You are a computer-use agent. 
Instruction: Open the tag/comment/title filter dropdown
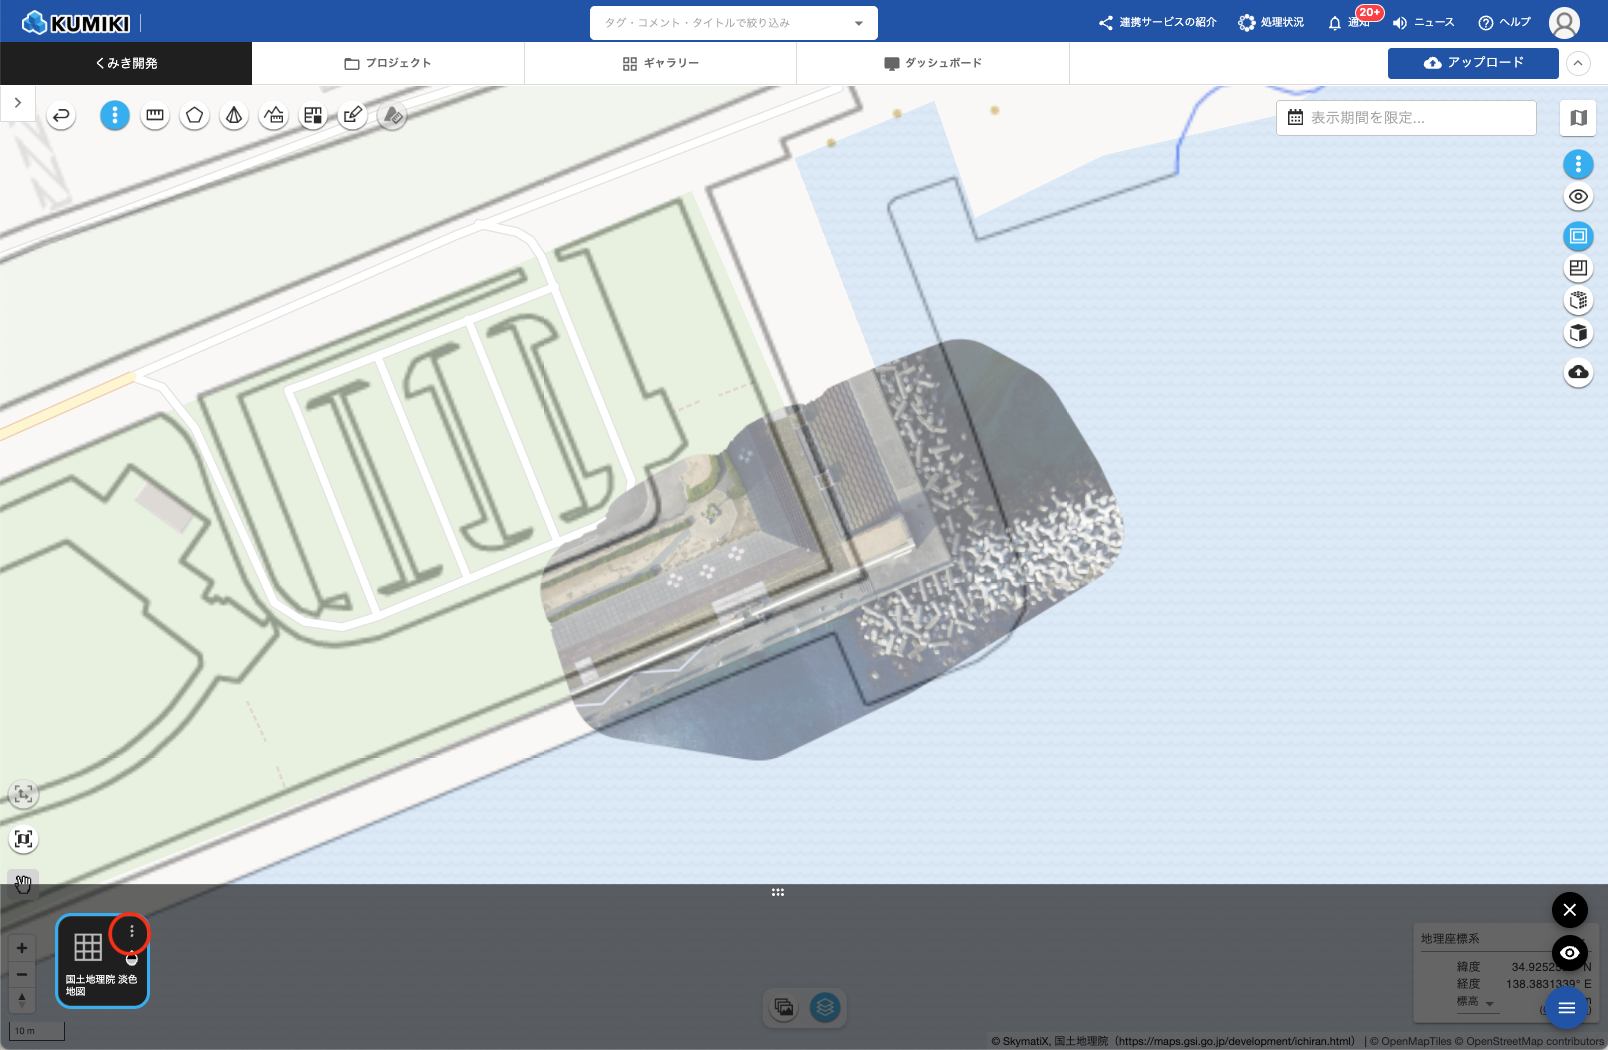733,23
